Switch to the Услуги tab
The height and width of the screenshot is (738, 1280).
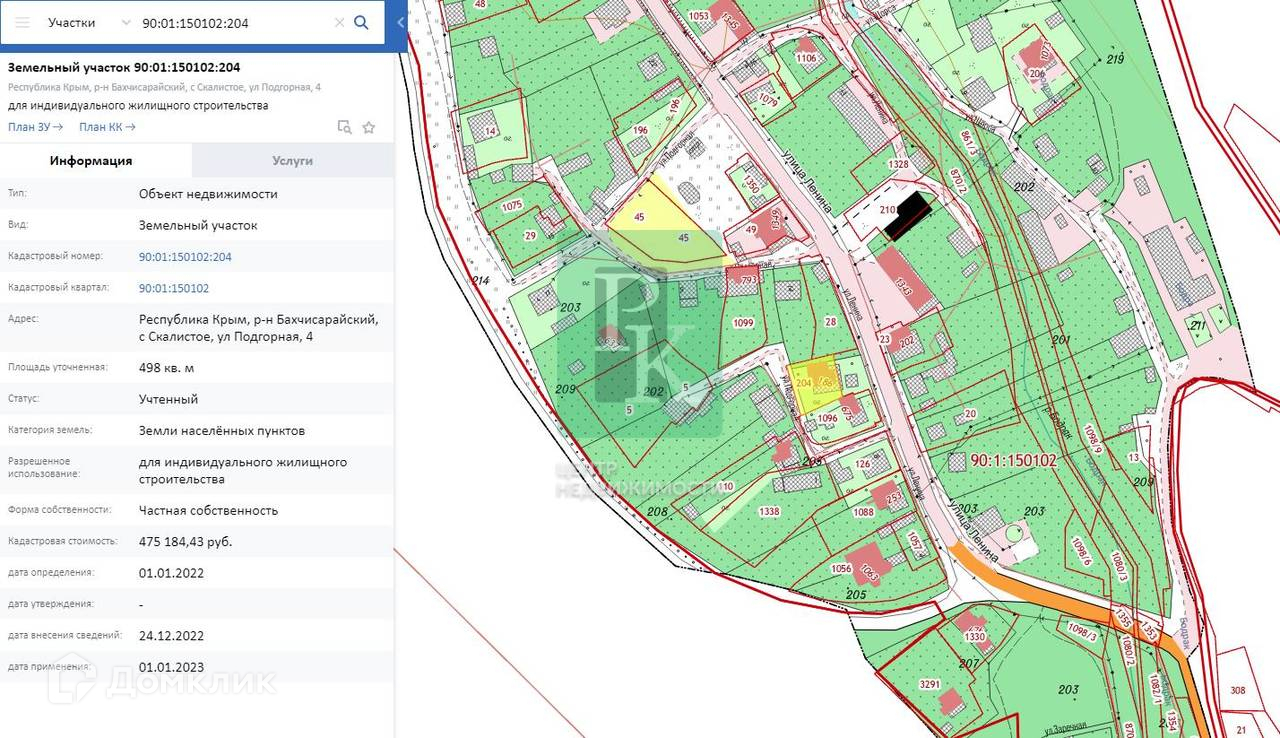292,160
